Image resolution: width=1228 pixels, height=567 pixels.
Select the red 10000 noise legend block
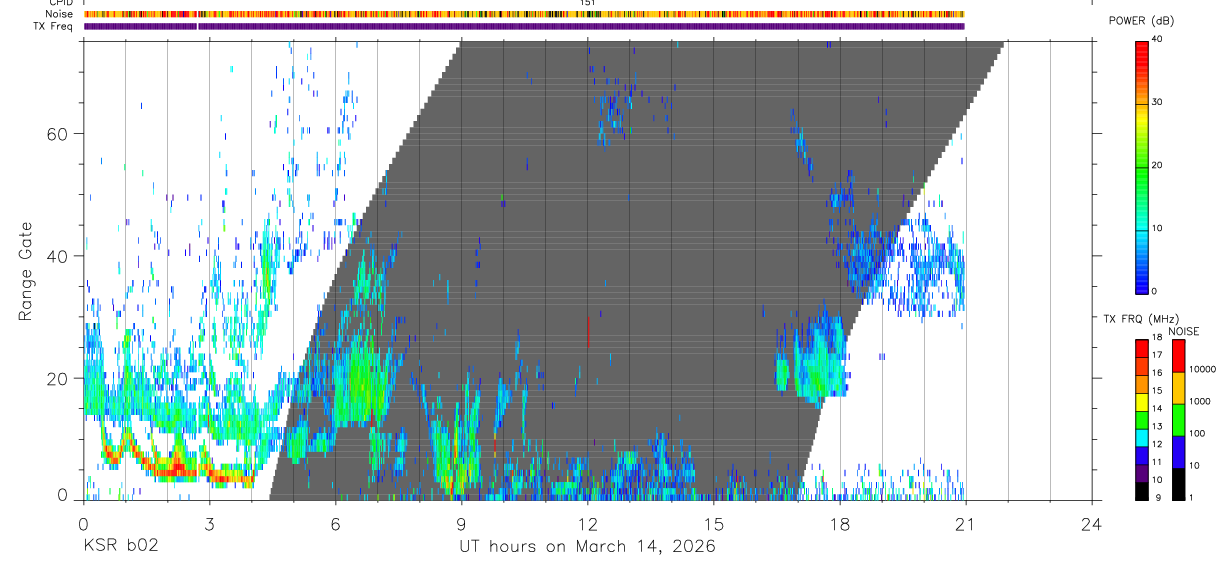(1178, 356)
